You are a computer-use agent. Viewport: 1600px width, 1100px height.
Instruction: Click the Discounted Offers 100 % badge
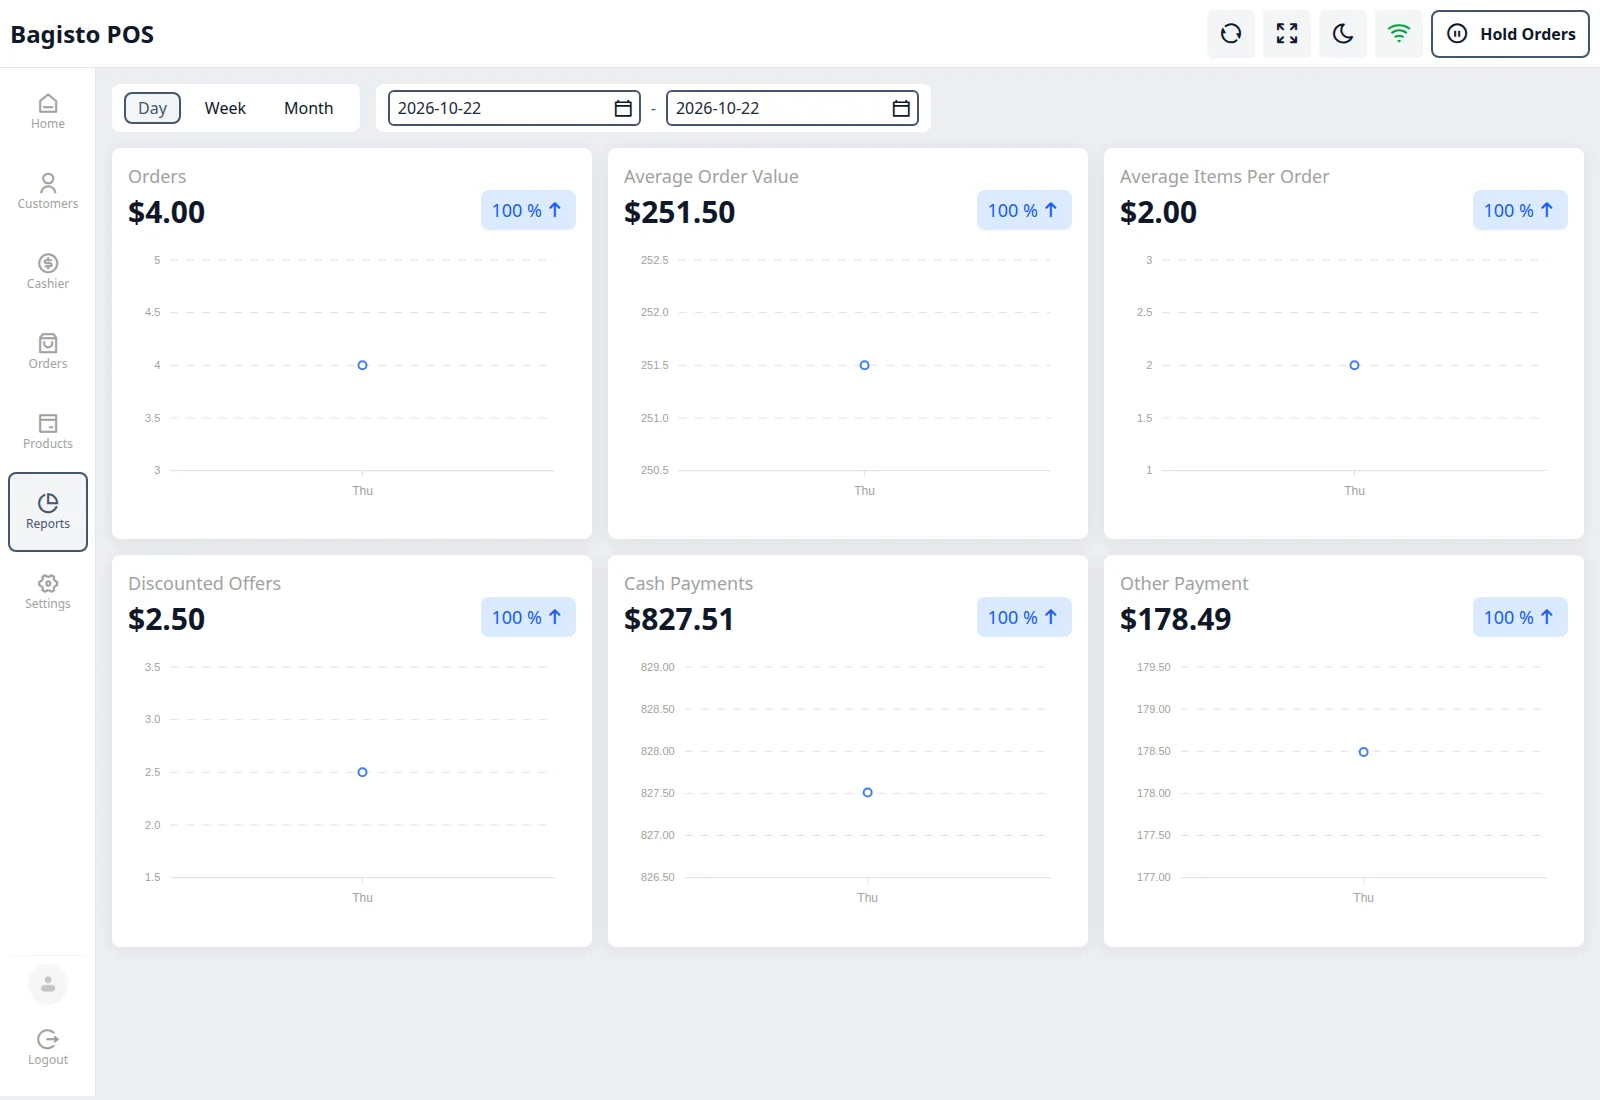tap(528, 617)
